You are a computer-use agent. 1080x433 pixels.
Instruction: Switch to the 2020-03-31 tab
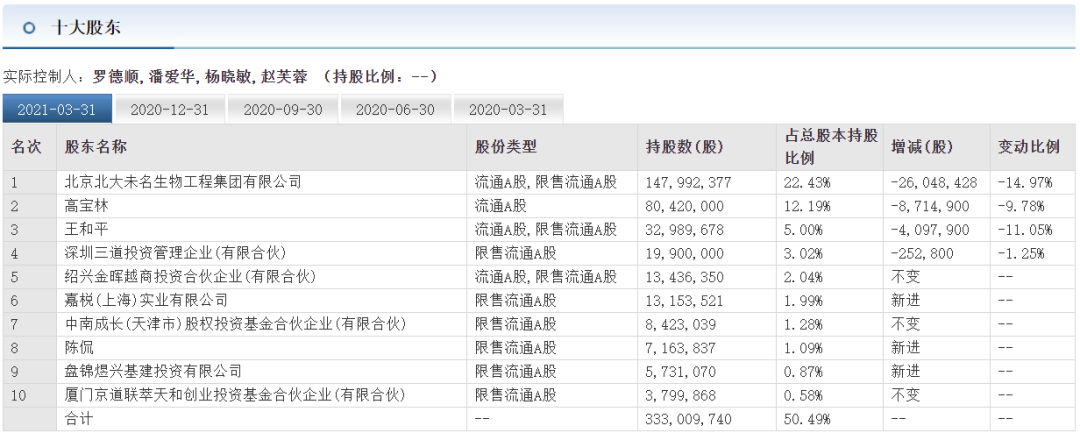pyautogui.click(x=508, y=110)
